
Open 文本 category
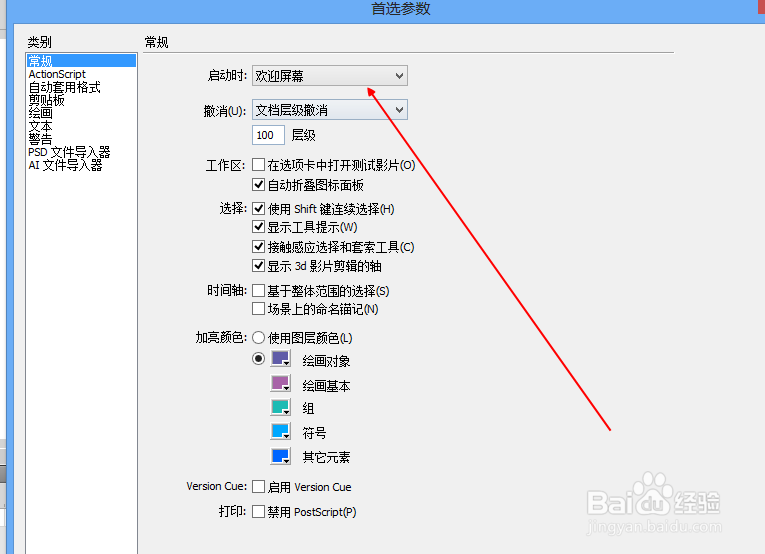[40, 126]
